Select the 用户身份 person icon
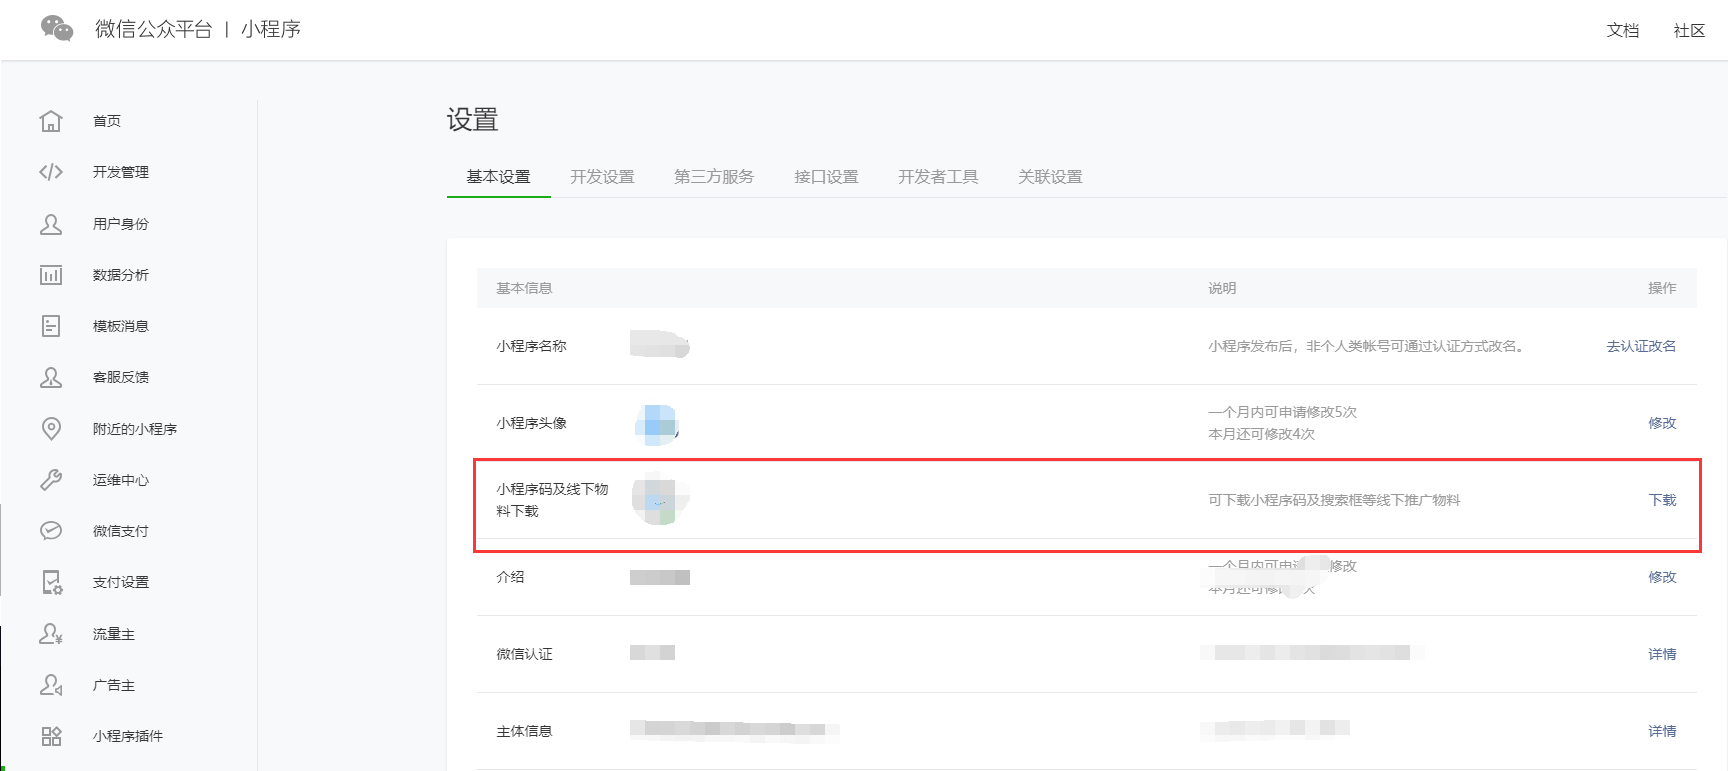This screenshot has height=771, width=1728. [51, 224]
